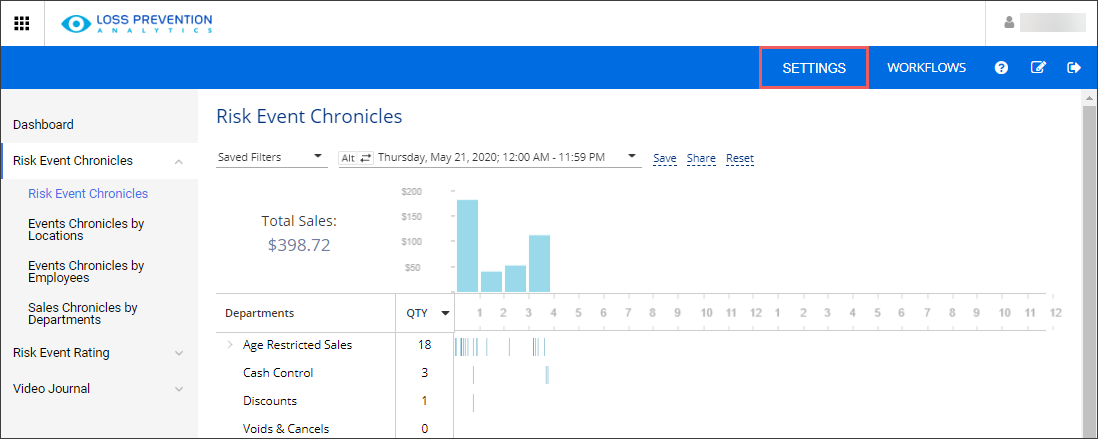Select Events Chronicles by Locations
This screenshot has height=439, width=1098.
click(86, 230)
